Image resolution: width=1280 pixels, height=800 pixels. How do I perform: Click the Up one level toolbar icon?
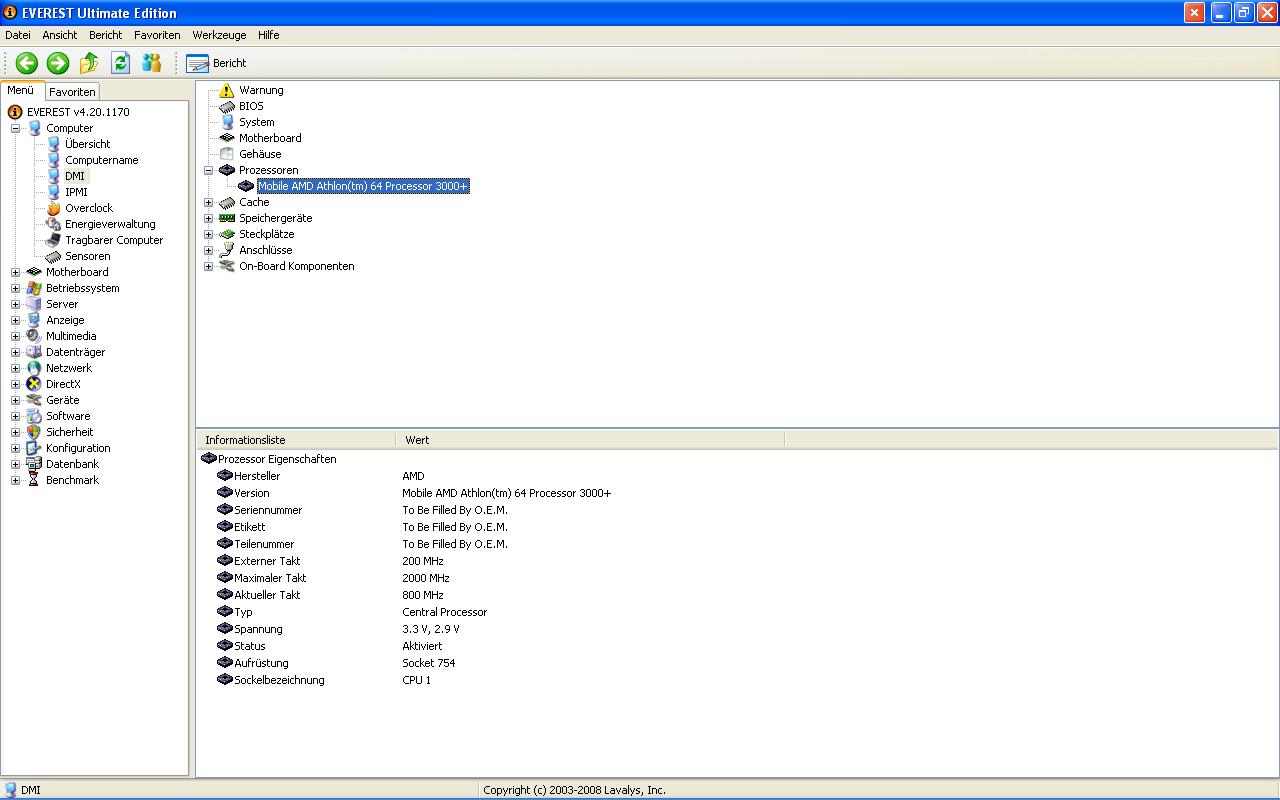(x=89, y=63)
